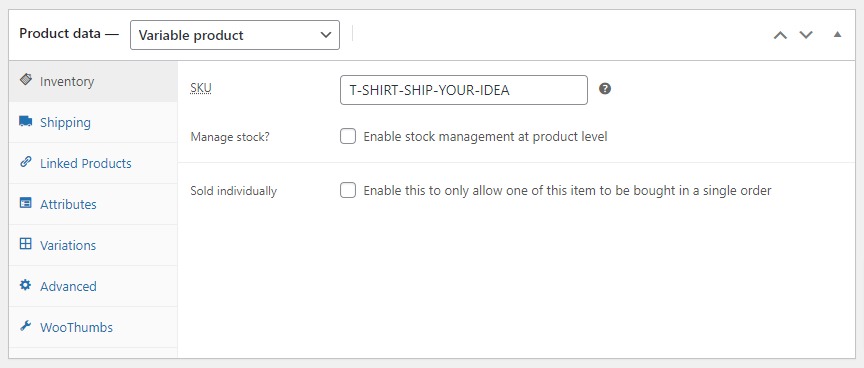864x368 pixels.
Task: Collapse the Product data panel triangle
Action: (838, 35)
